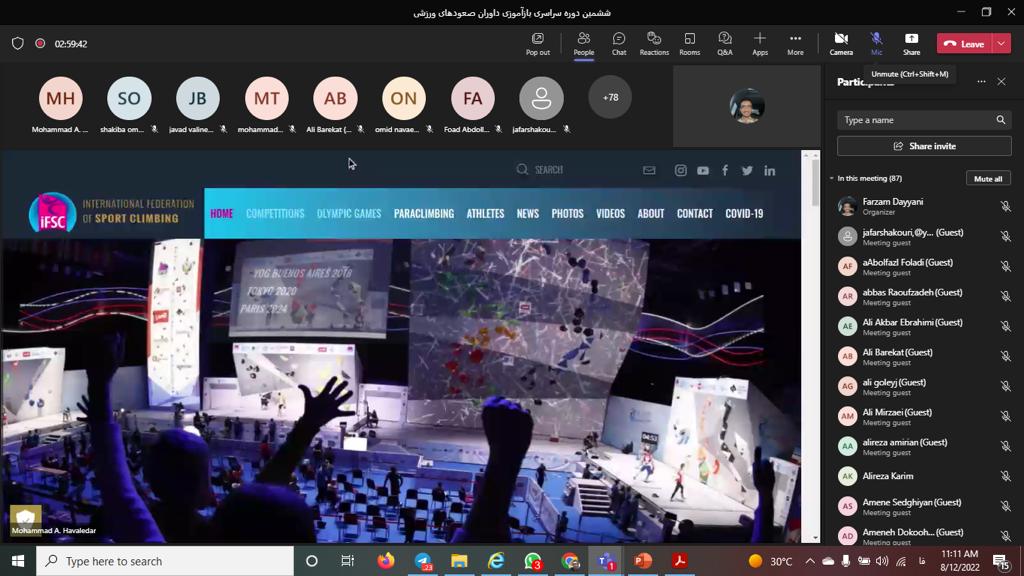Collapse the In this meeting list

pos(832,179)
